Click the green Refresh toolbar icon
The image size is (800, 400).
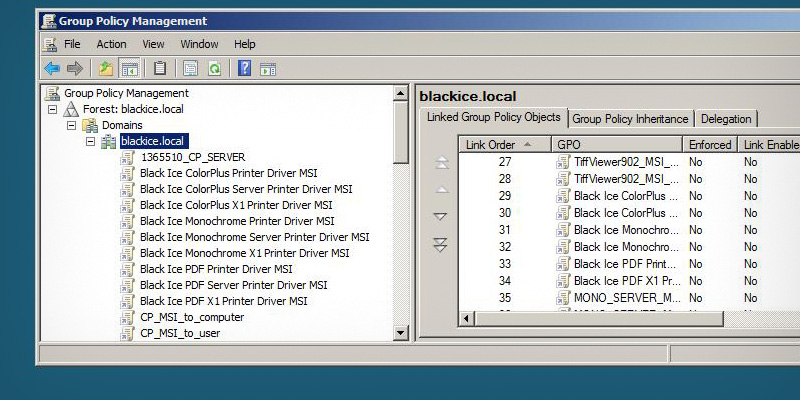coord(214,69)
